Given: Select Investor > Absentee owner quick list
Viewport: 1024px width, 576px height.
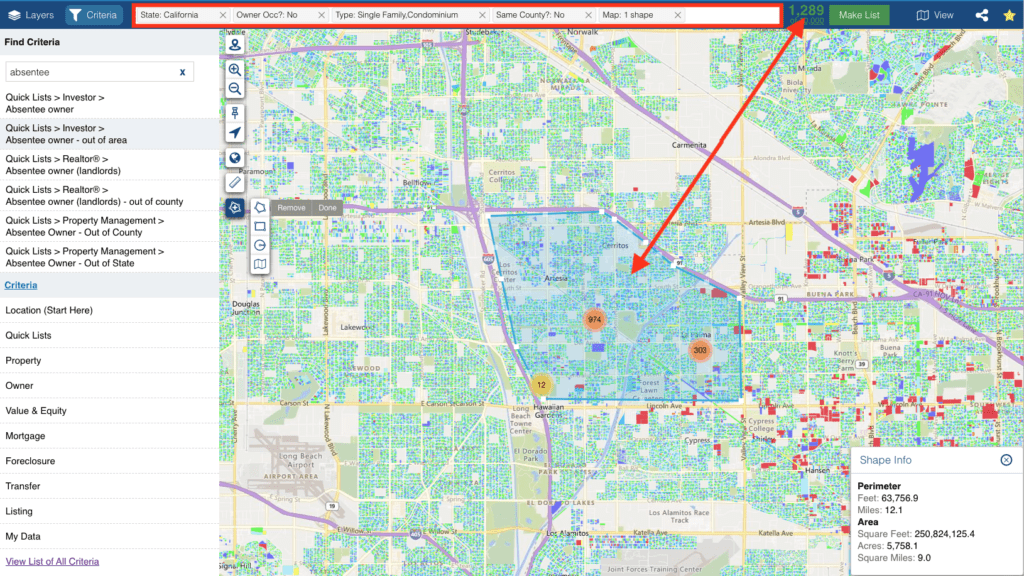Looking at the screenshot, I should click(110, 103).
